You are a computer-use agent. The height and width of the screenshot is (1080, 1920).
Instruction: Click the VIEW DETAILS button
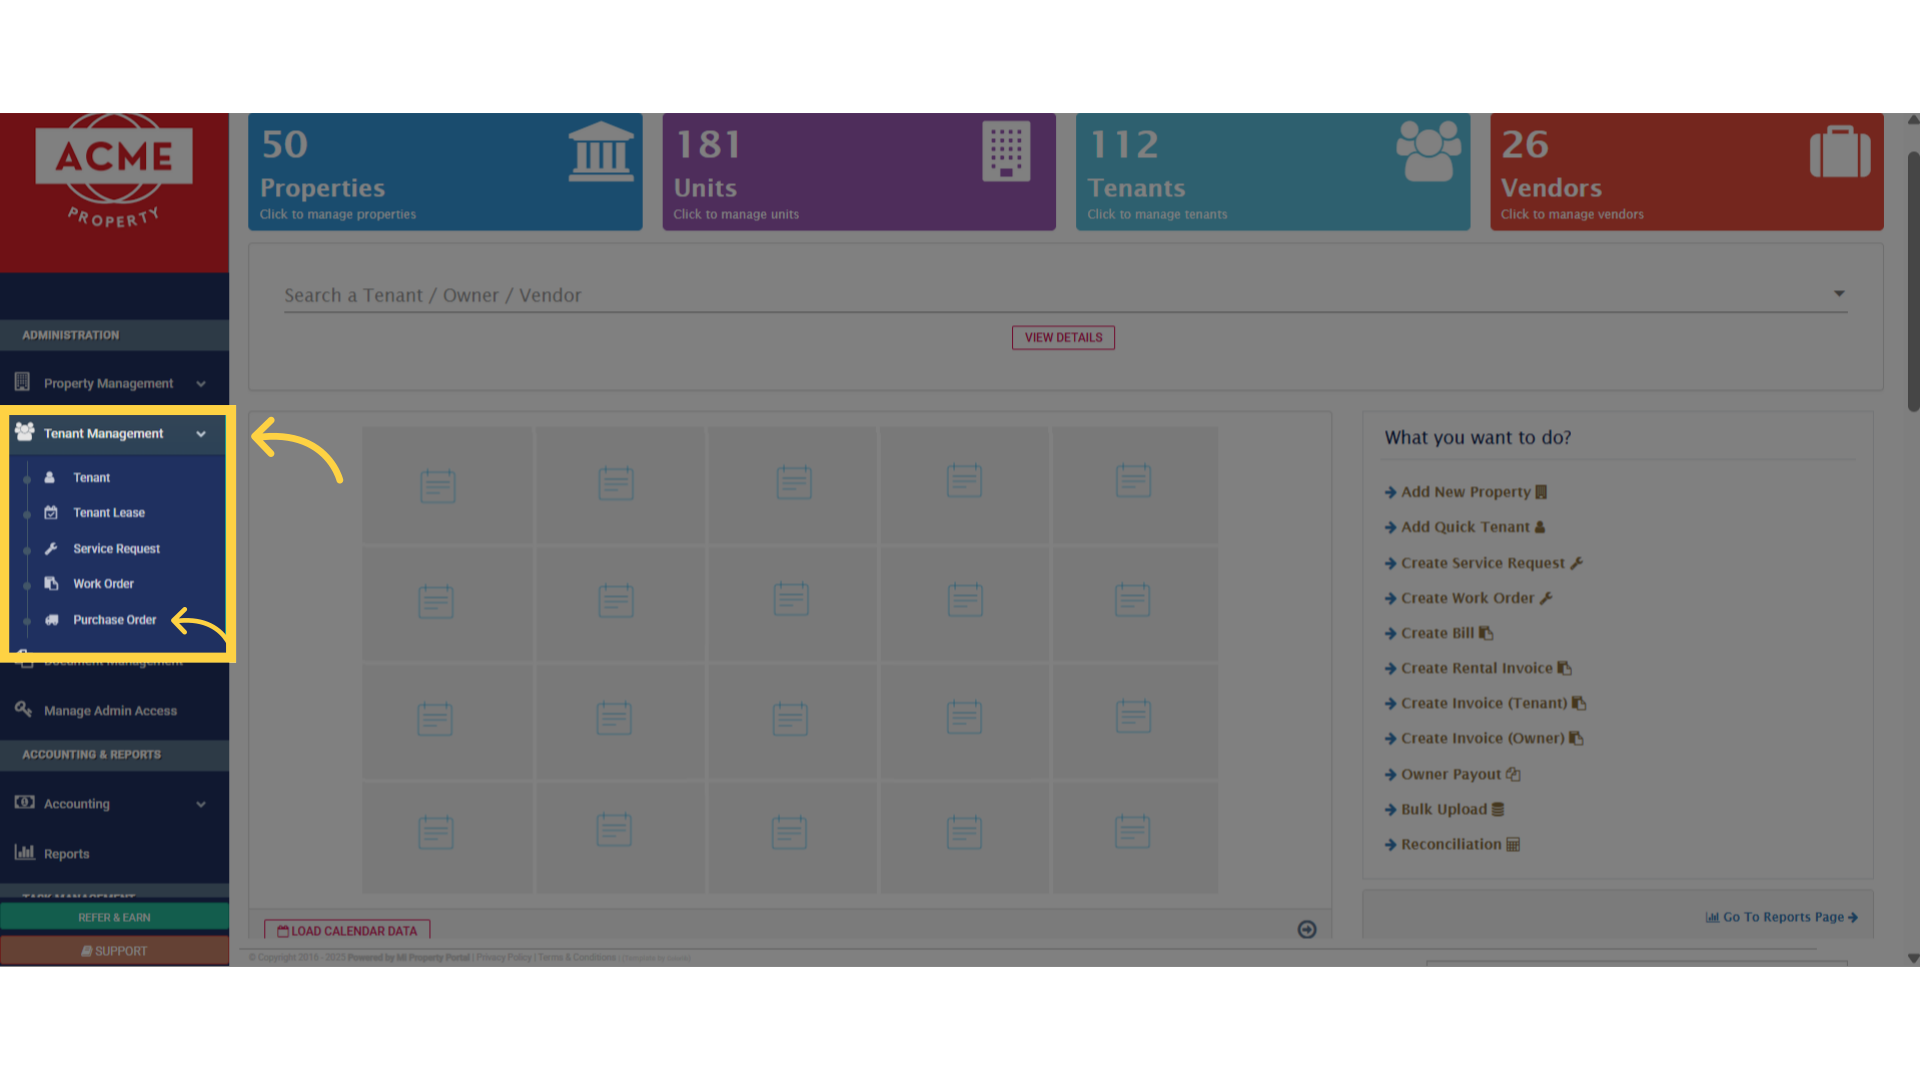(x=1062, y=337)
